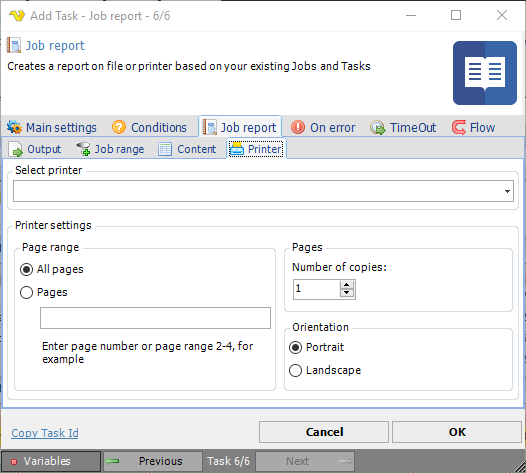Viewport: 526px width, 473px height.
Task: Open the Job range sub-tab
Action: (x=110, y=149)
